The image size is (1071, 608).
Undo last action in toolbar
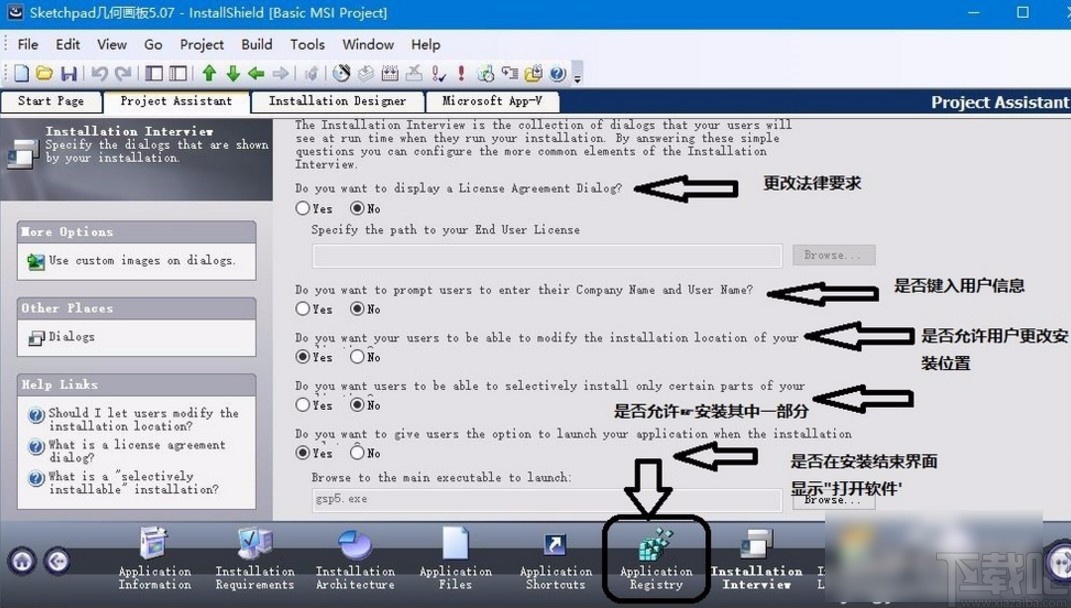[100, 73]
